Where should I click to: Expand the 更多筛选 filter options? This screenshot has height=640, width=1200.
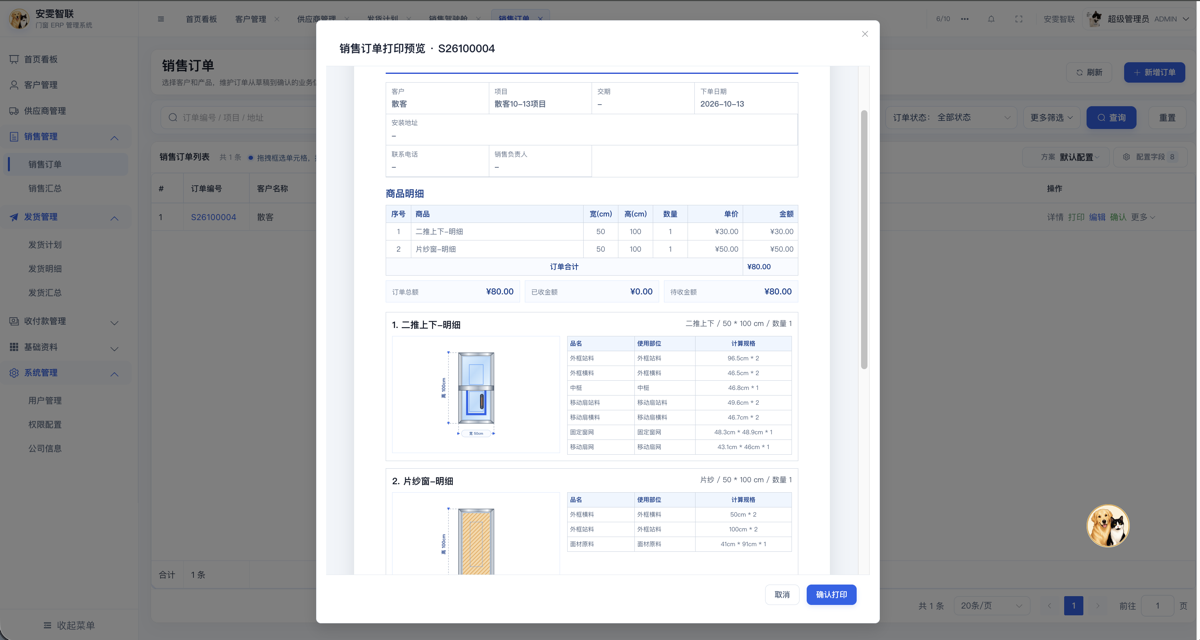(1051, 118)
